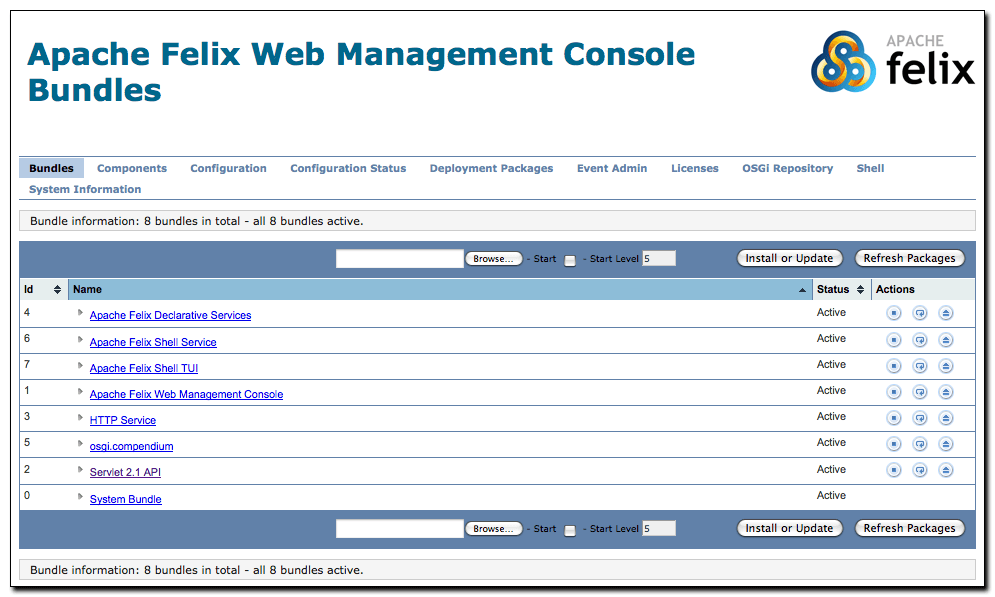This screenshot has height=597, width=995.
Task: Stop the Apache Felix Shell Service bundle
Action: [x=893, y=340]
